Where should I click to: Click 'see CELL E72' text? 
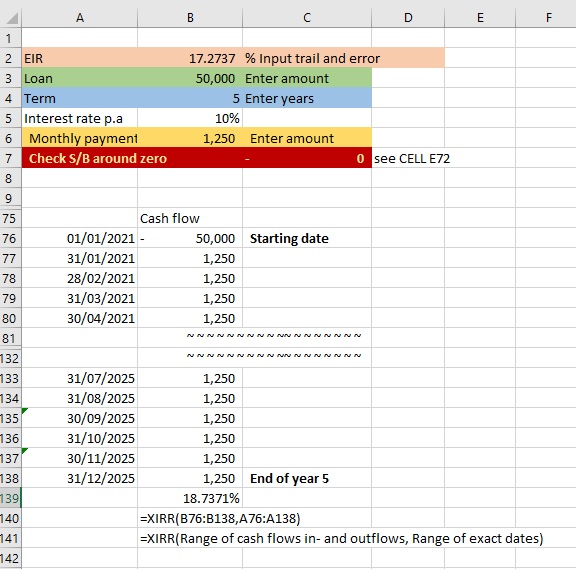pos(412,158)
